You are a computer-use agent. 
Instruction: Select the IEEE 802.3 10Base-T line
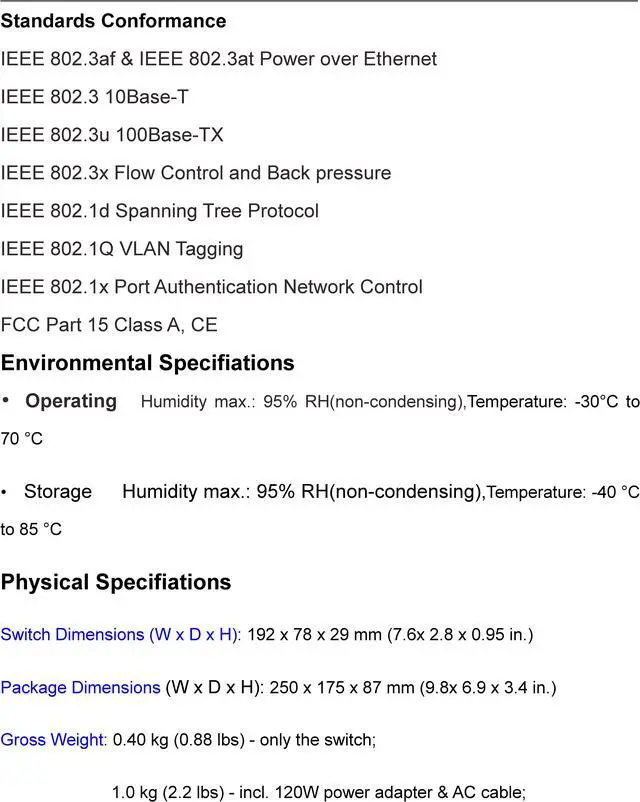[94, 97]
